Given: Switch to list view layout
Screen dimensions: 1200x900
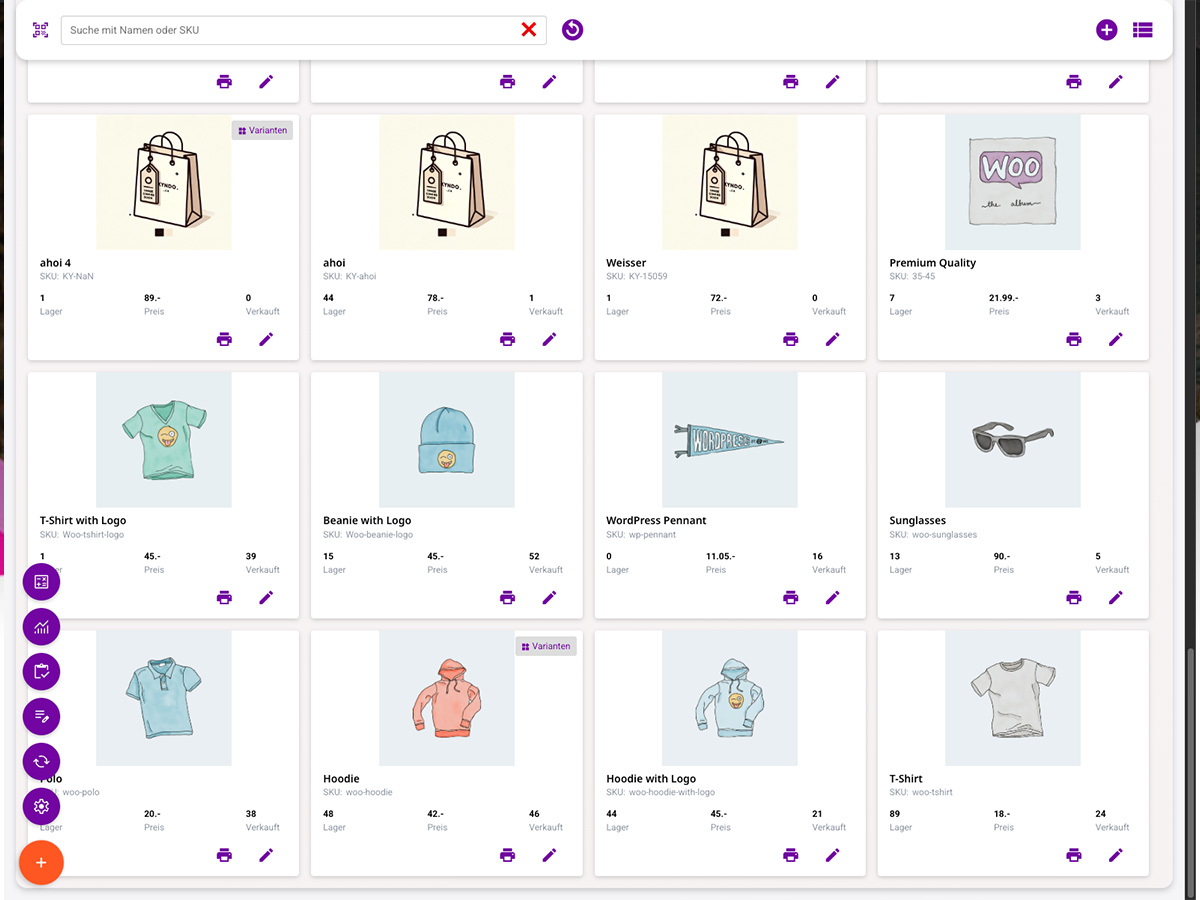Looking at the screenshot, I should [x=1142, y=30].
